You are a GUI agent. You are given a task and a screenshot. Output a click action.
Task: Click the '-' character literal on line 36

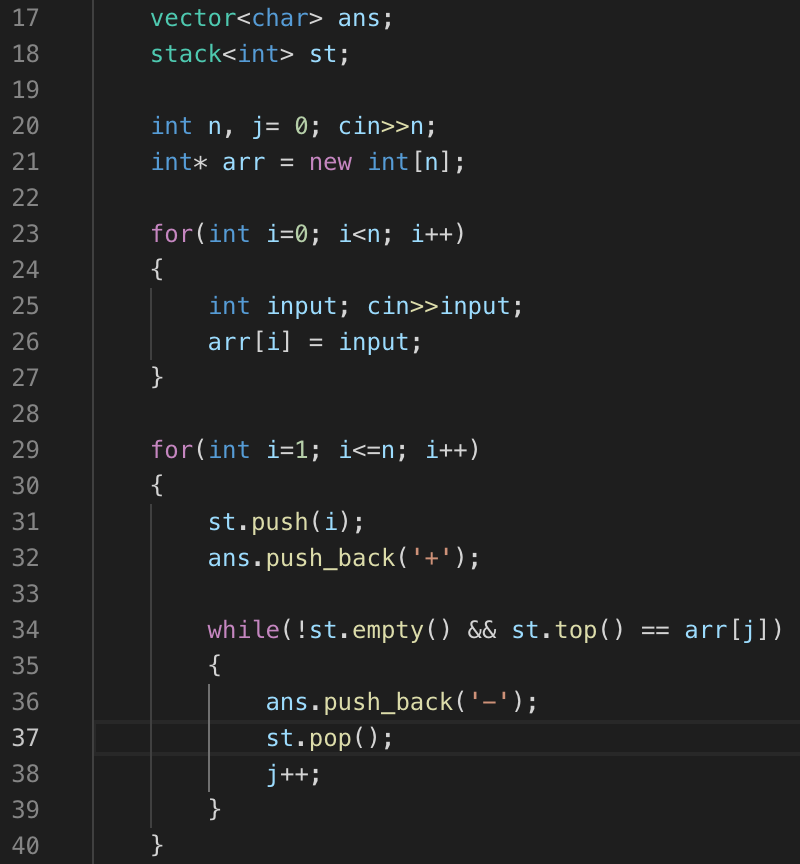tap(489, 702)
